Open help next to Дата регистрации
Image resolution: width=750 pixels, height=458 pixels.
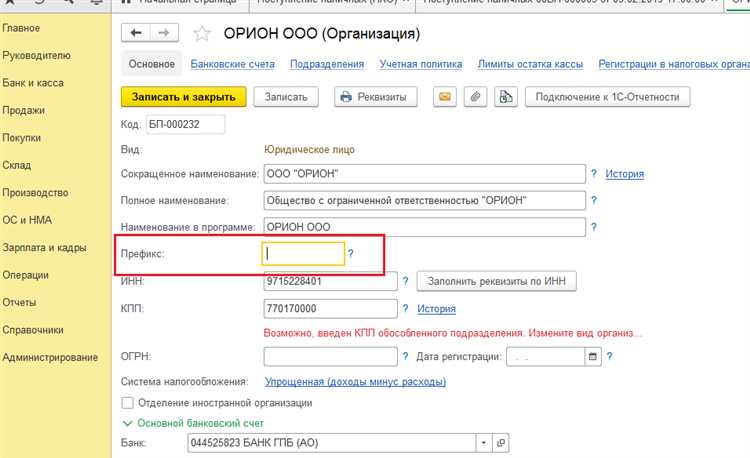609,356
